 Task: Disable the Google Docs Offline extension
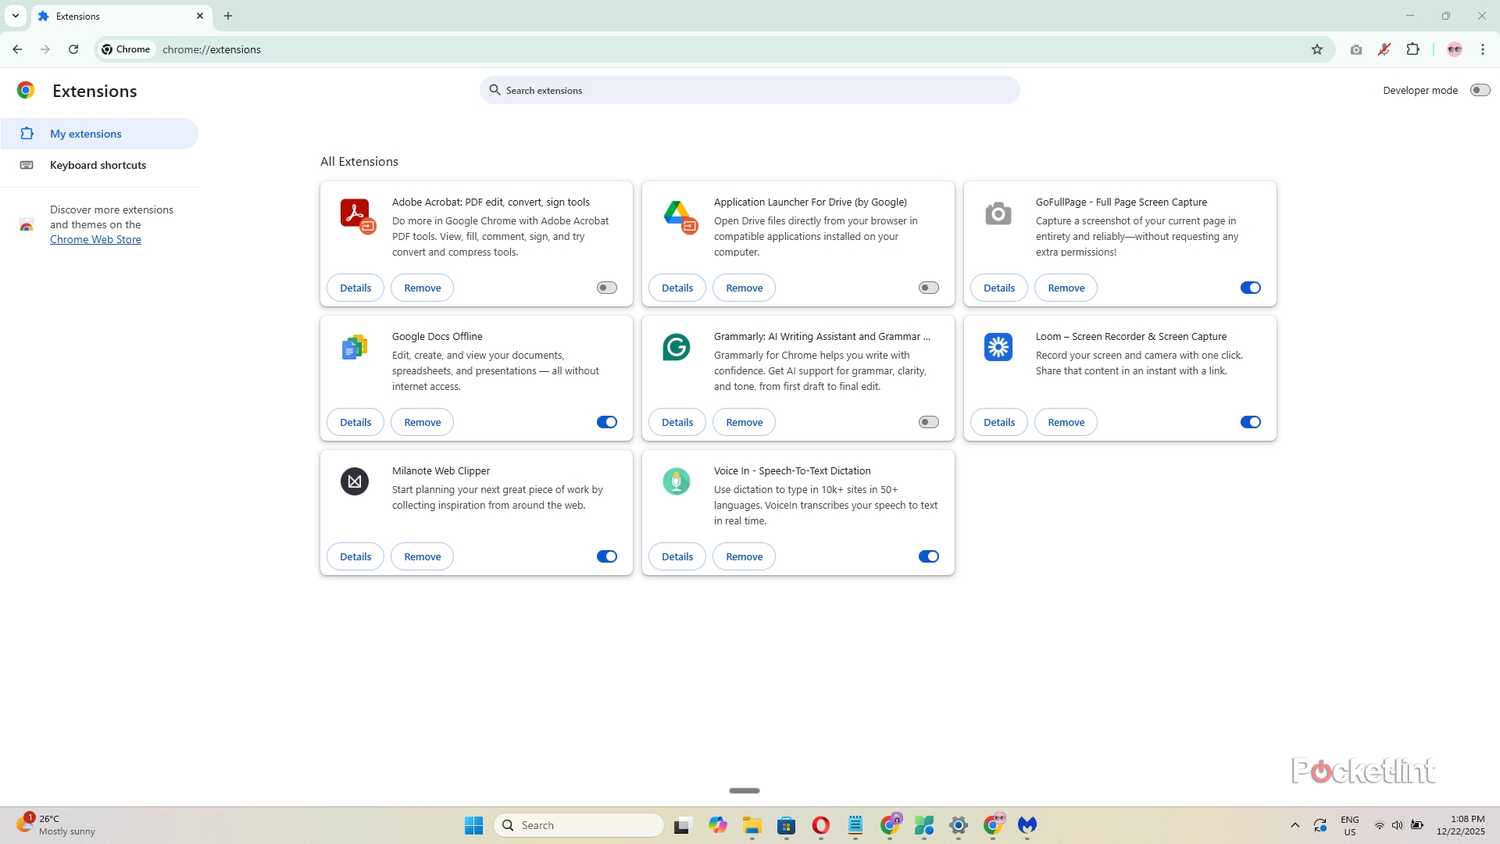point(606,421)
